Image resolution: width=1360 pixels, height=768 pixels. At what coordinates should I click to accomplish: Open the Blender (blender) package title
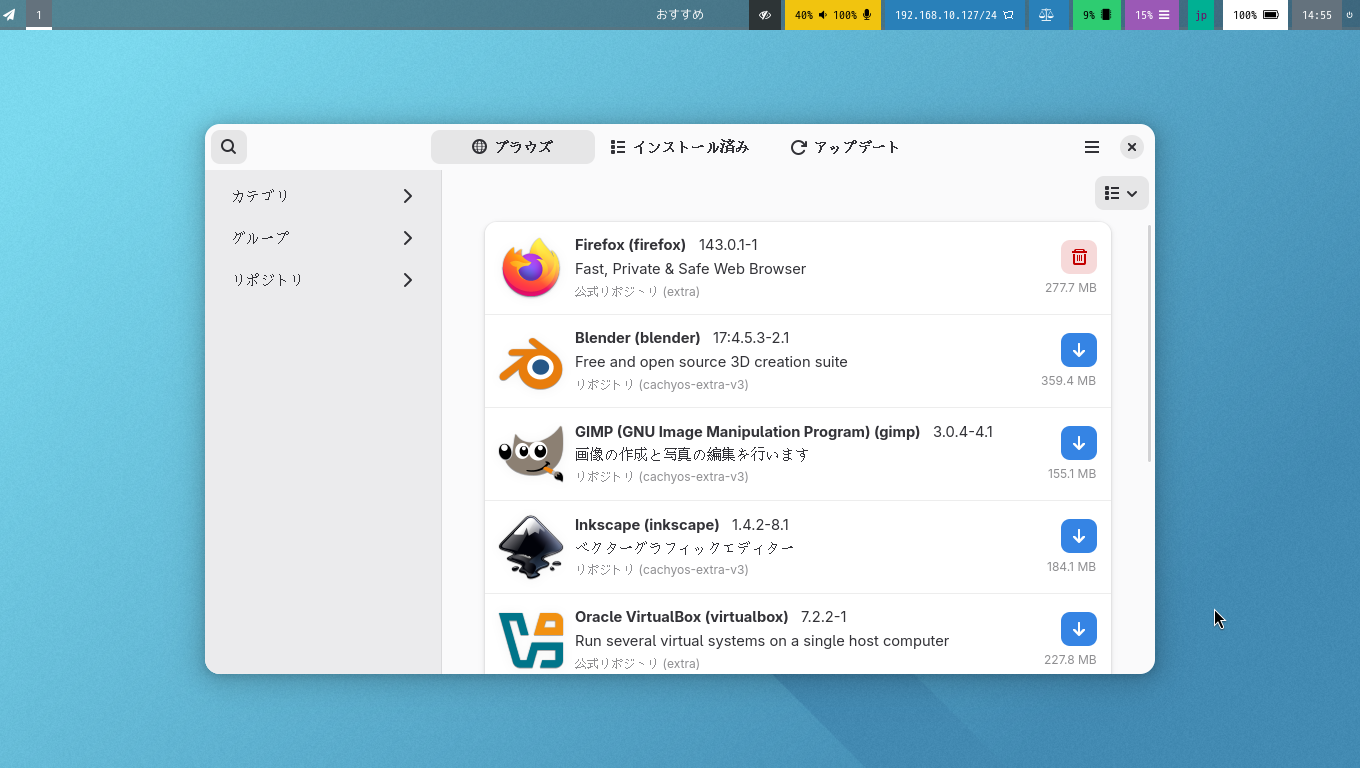point(637,338)
